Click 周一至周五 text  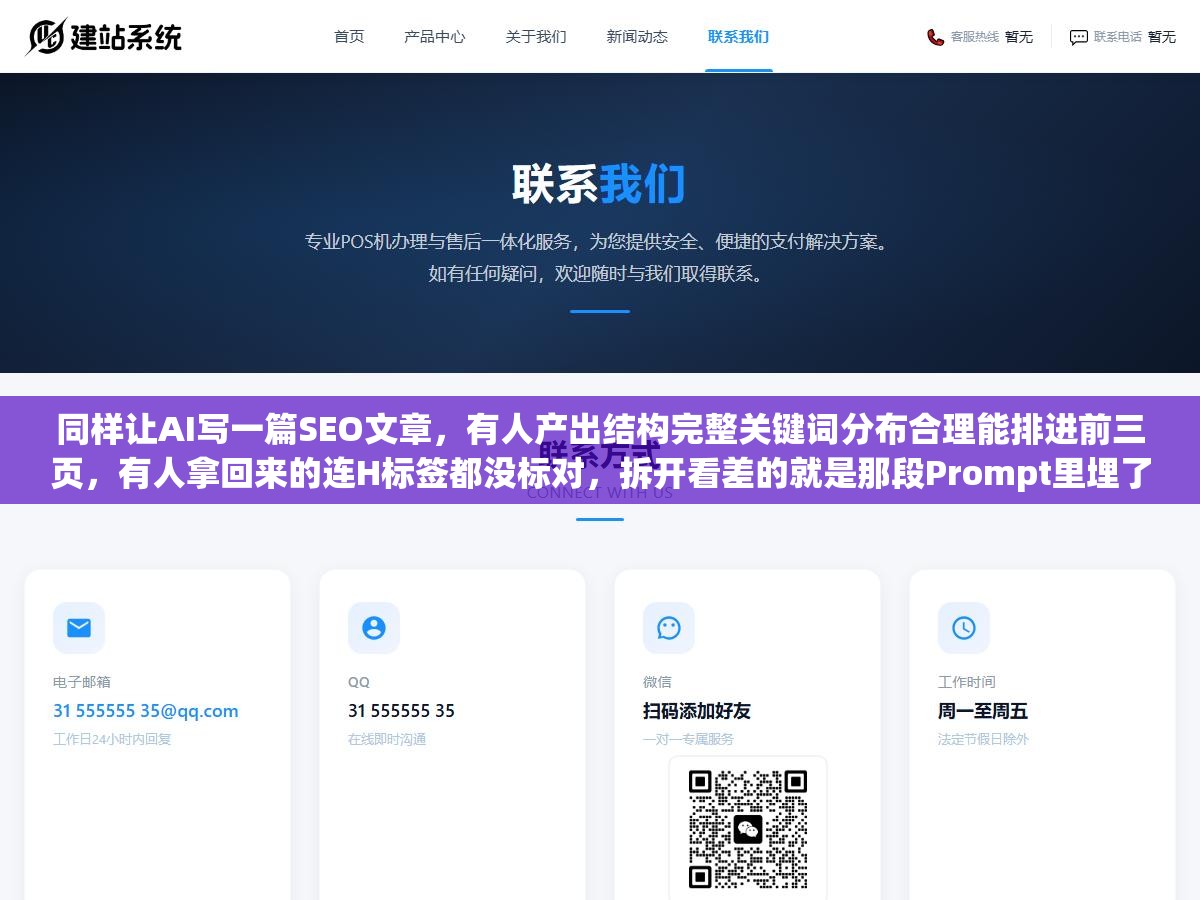click(x=983, y=711)
